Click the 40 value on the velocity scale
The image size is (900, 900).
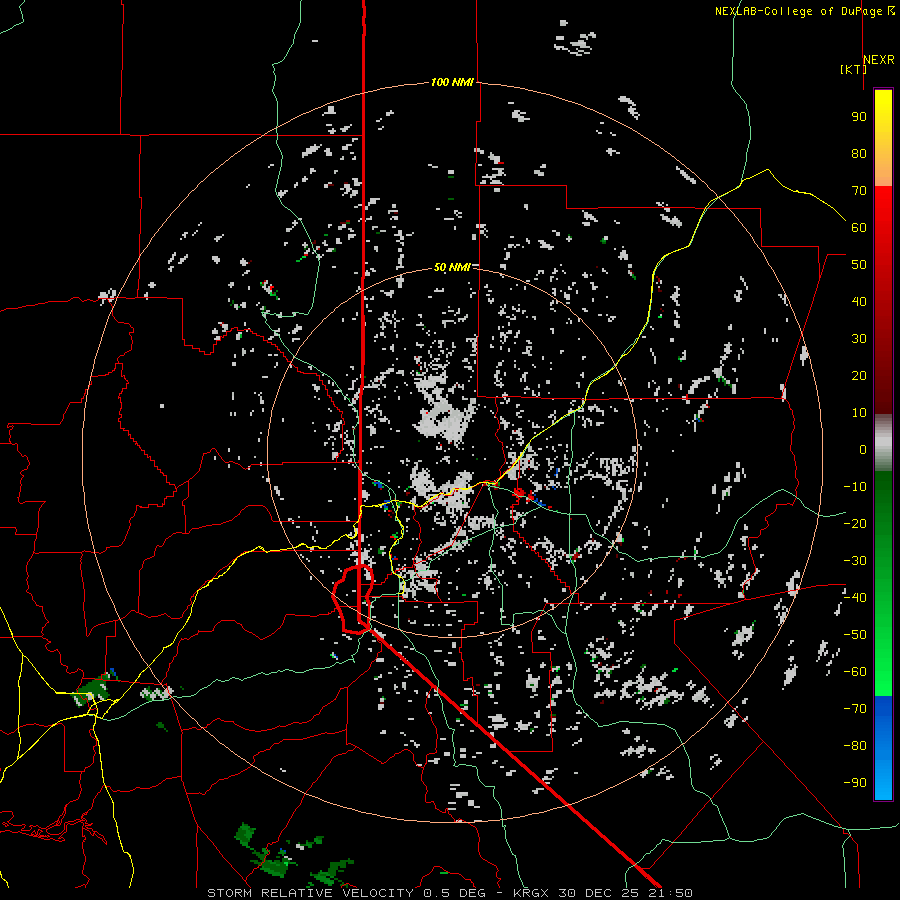click(859, 301)
